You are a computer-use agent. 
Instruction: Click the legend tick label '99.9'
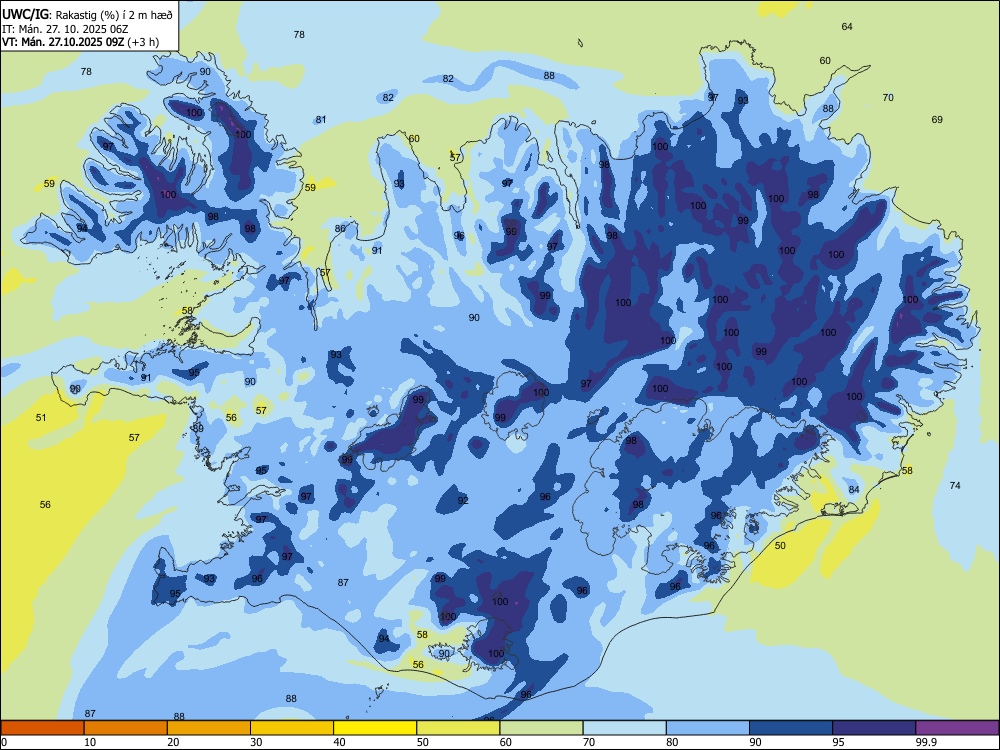coord(926,742)
